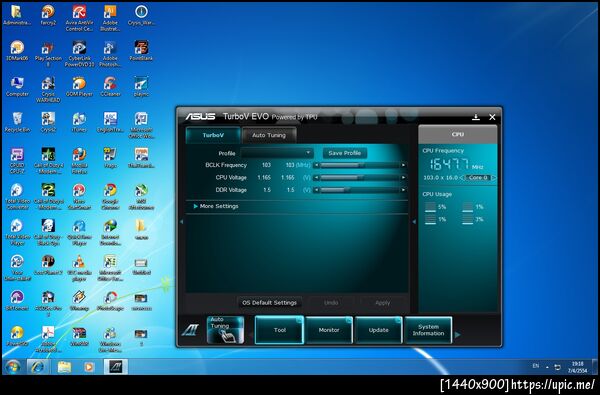600x395 pixels.
Task: Click AI Suite II taskbar button
Action: coord(116,367)
